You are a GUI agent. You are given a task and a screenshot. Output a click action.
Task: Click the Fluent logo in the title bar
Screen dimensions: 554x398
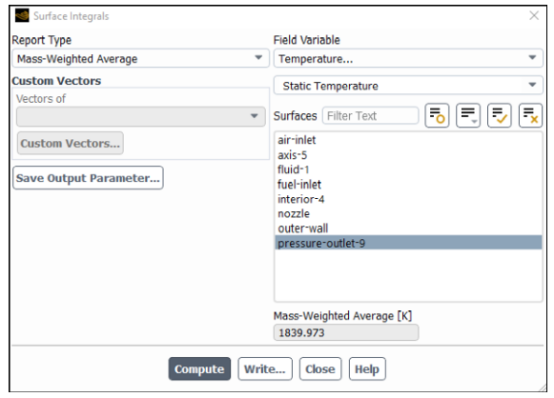[22, 16]
